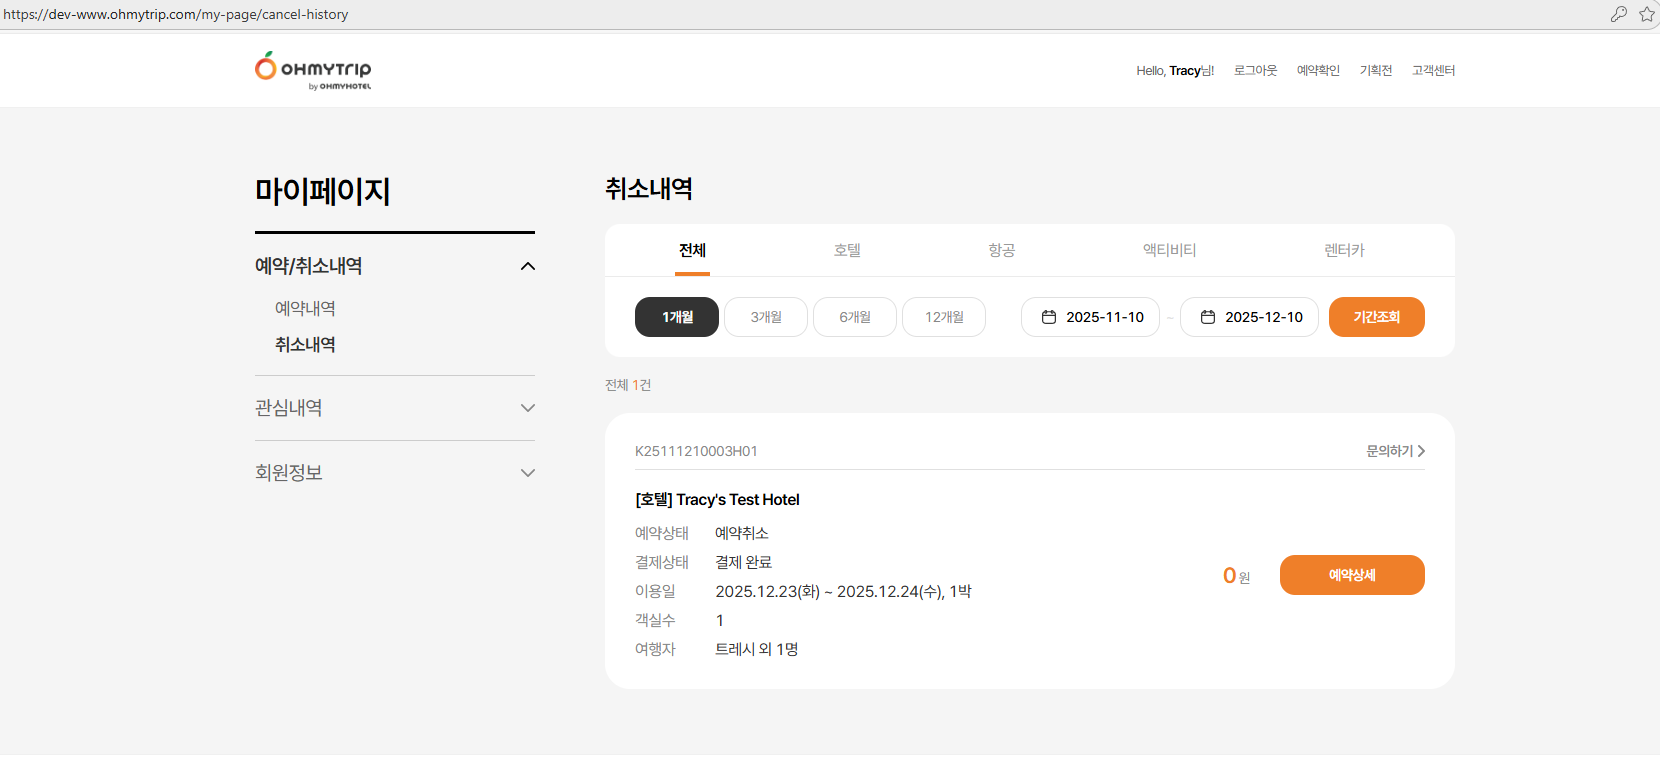Click the OHMYTRIP logo

313,71
